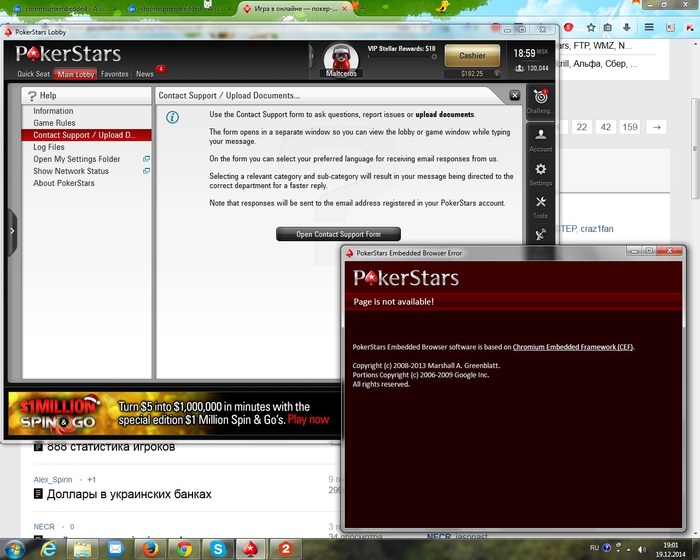
Task: Click the question mark Help header icon
Action: [32, 96]
